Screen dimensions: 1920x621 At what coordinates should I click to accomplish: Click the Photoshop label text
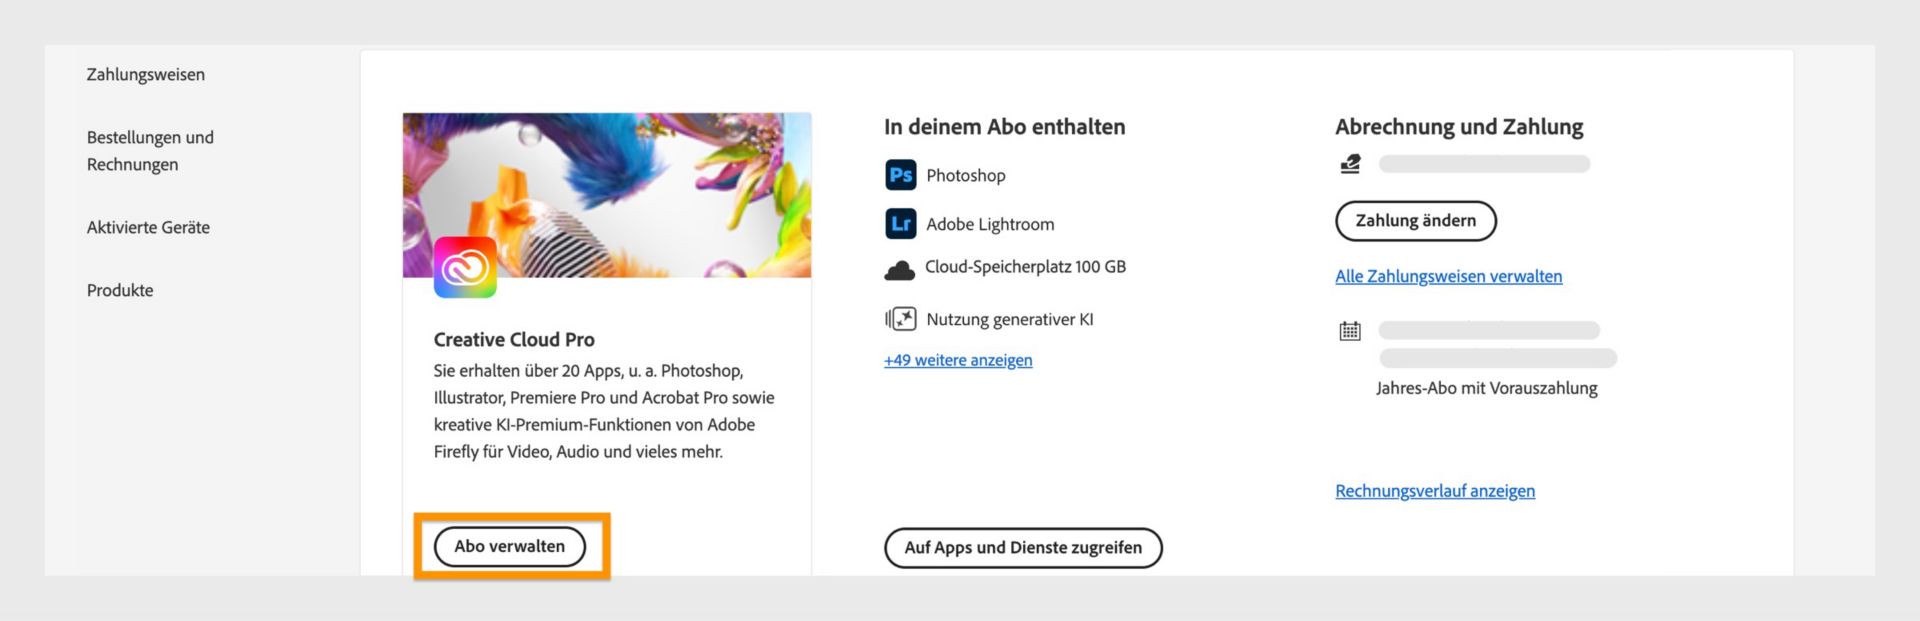pyautogui.click(x=966, y=175)
